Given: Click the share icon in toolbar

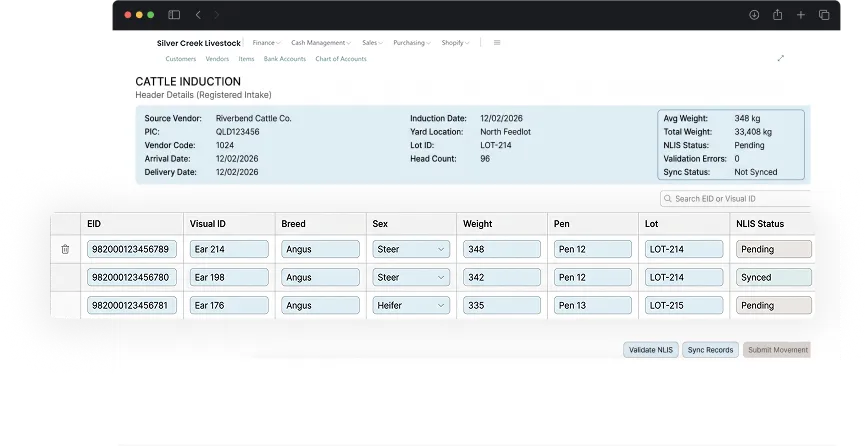Looking at the screenshot, I should pyautogui.click(x=777, y=15).
